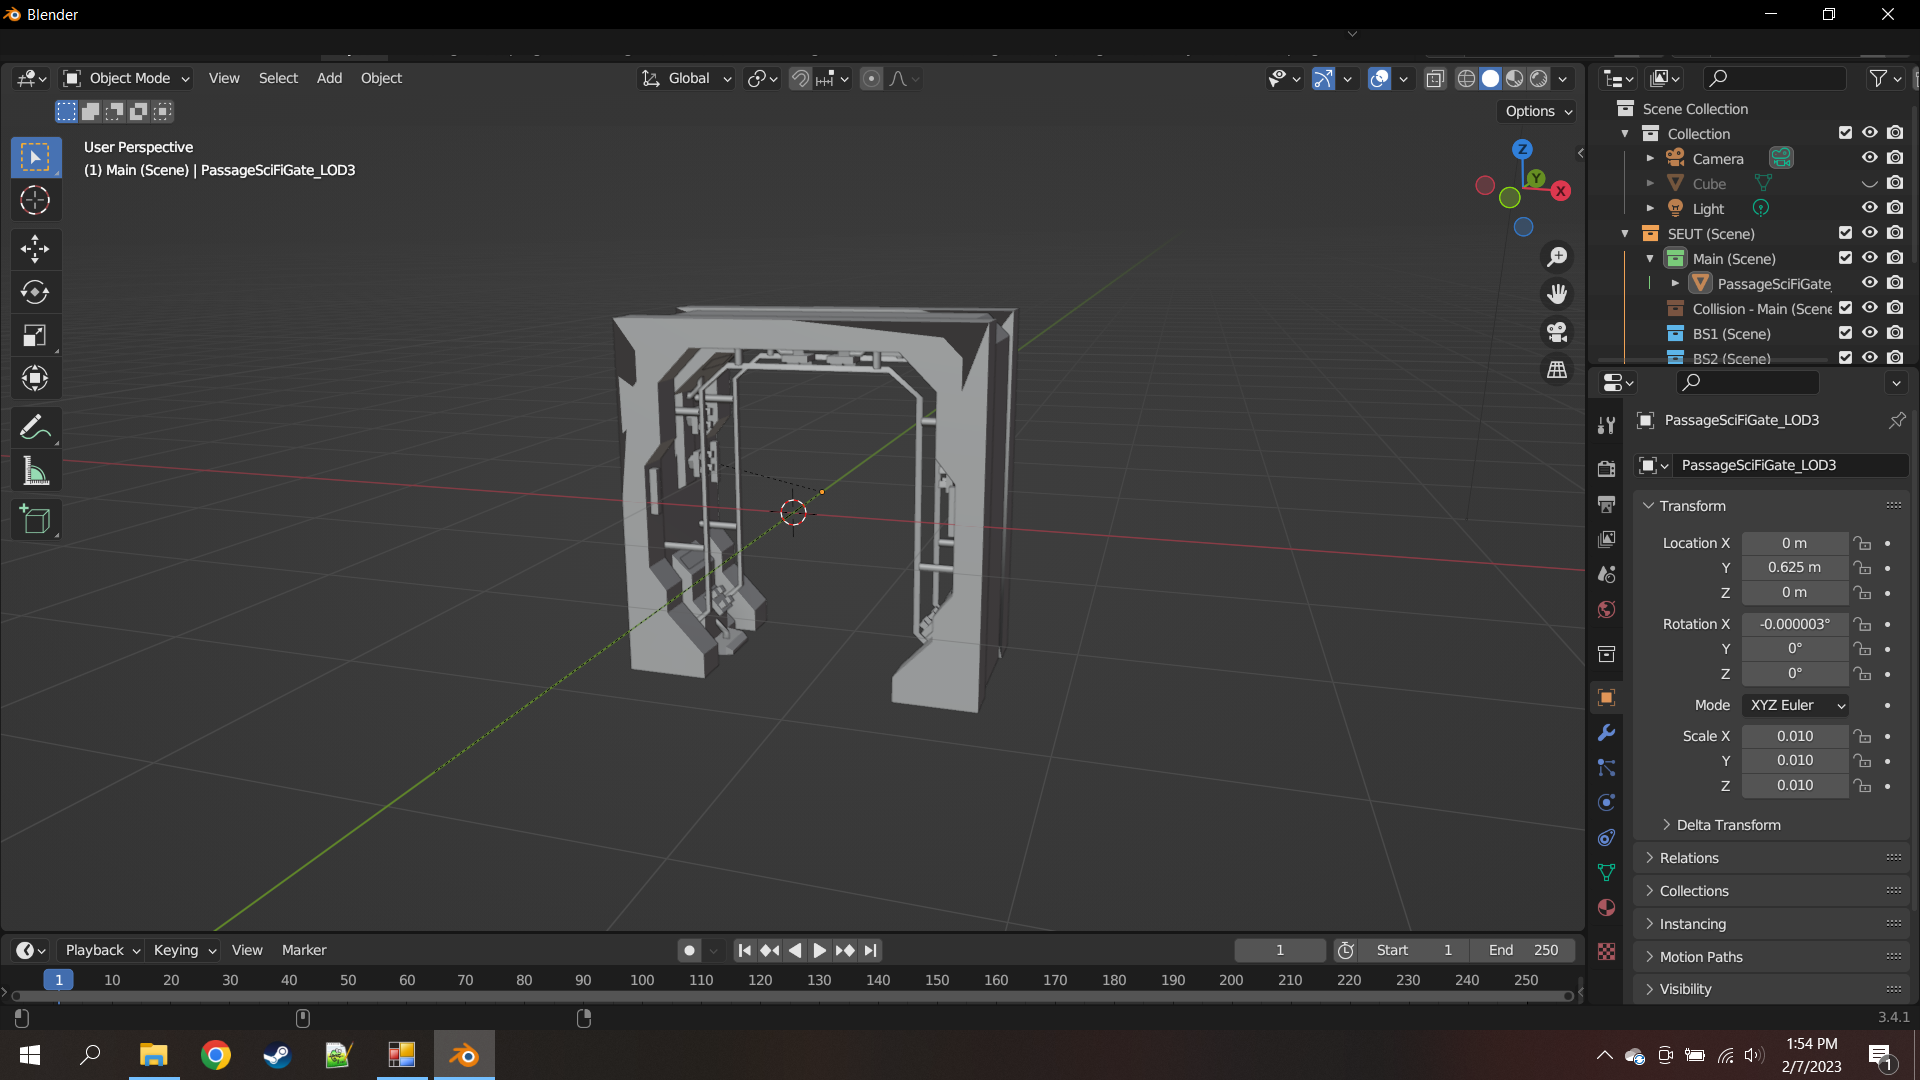Screen dimensions: 1920x1080
Task: Expand the Relations panel
Action: [1689, 858]
